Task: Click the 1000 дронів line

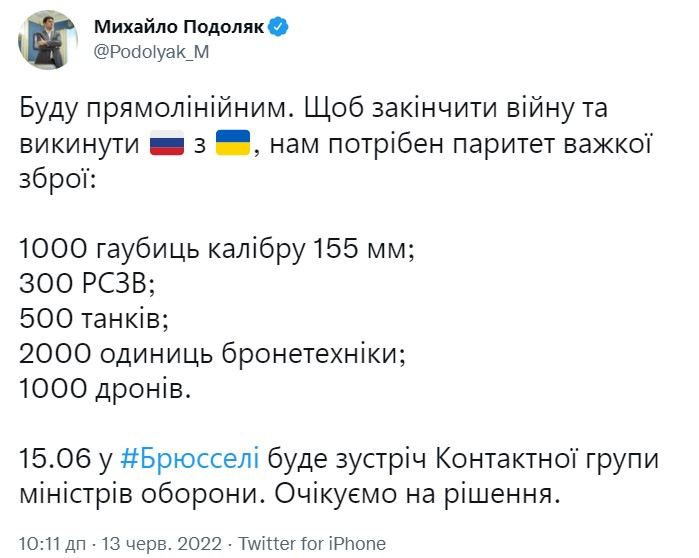Action: point(103,388)
